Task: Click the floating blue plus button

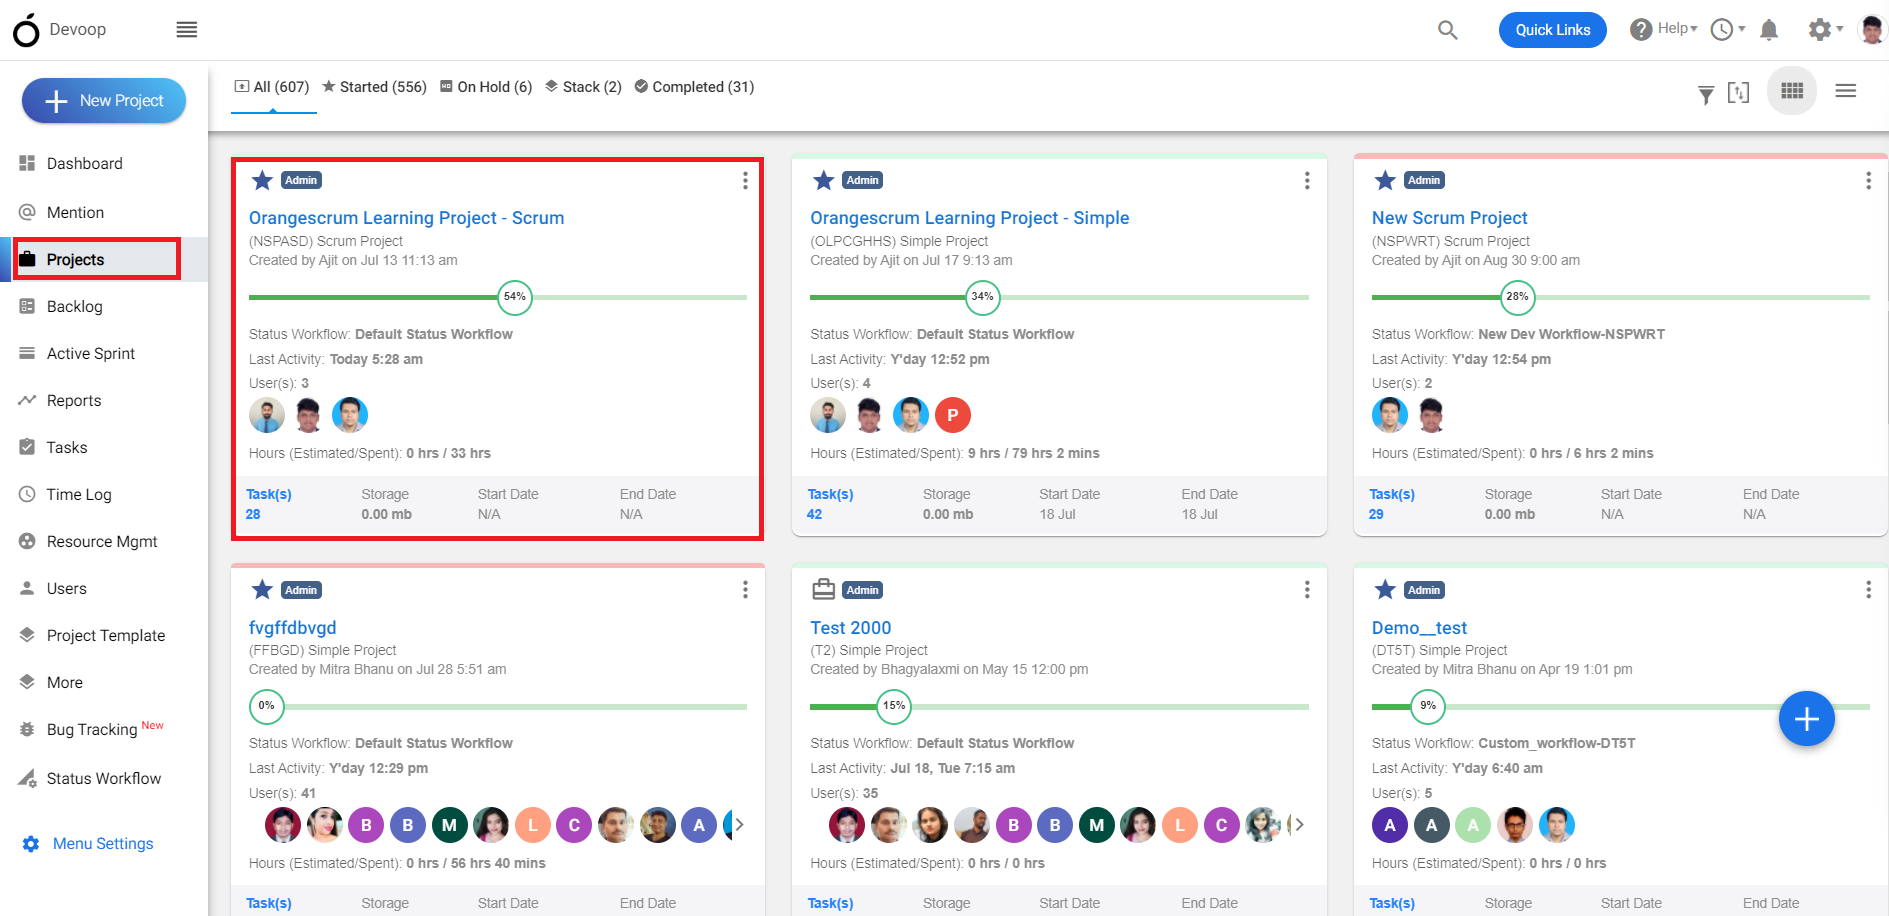Action: [1806, 719]
